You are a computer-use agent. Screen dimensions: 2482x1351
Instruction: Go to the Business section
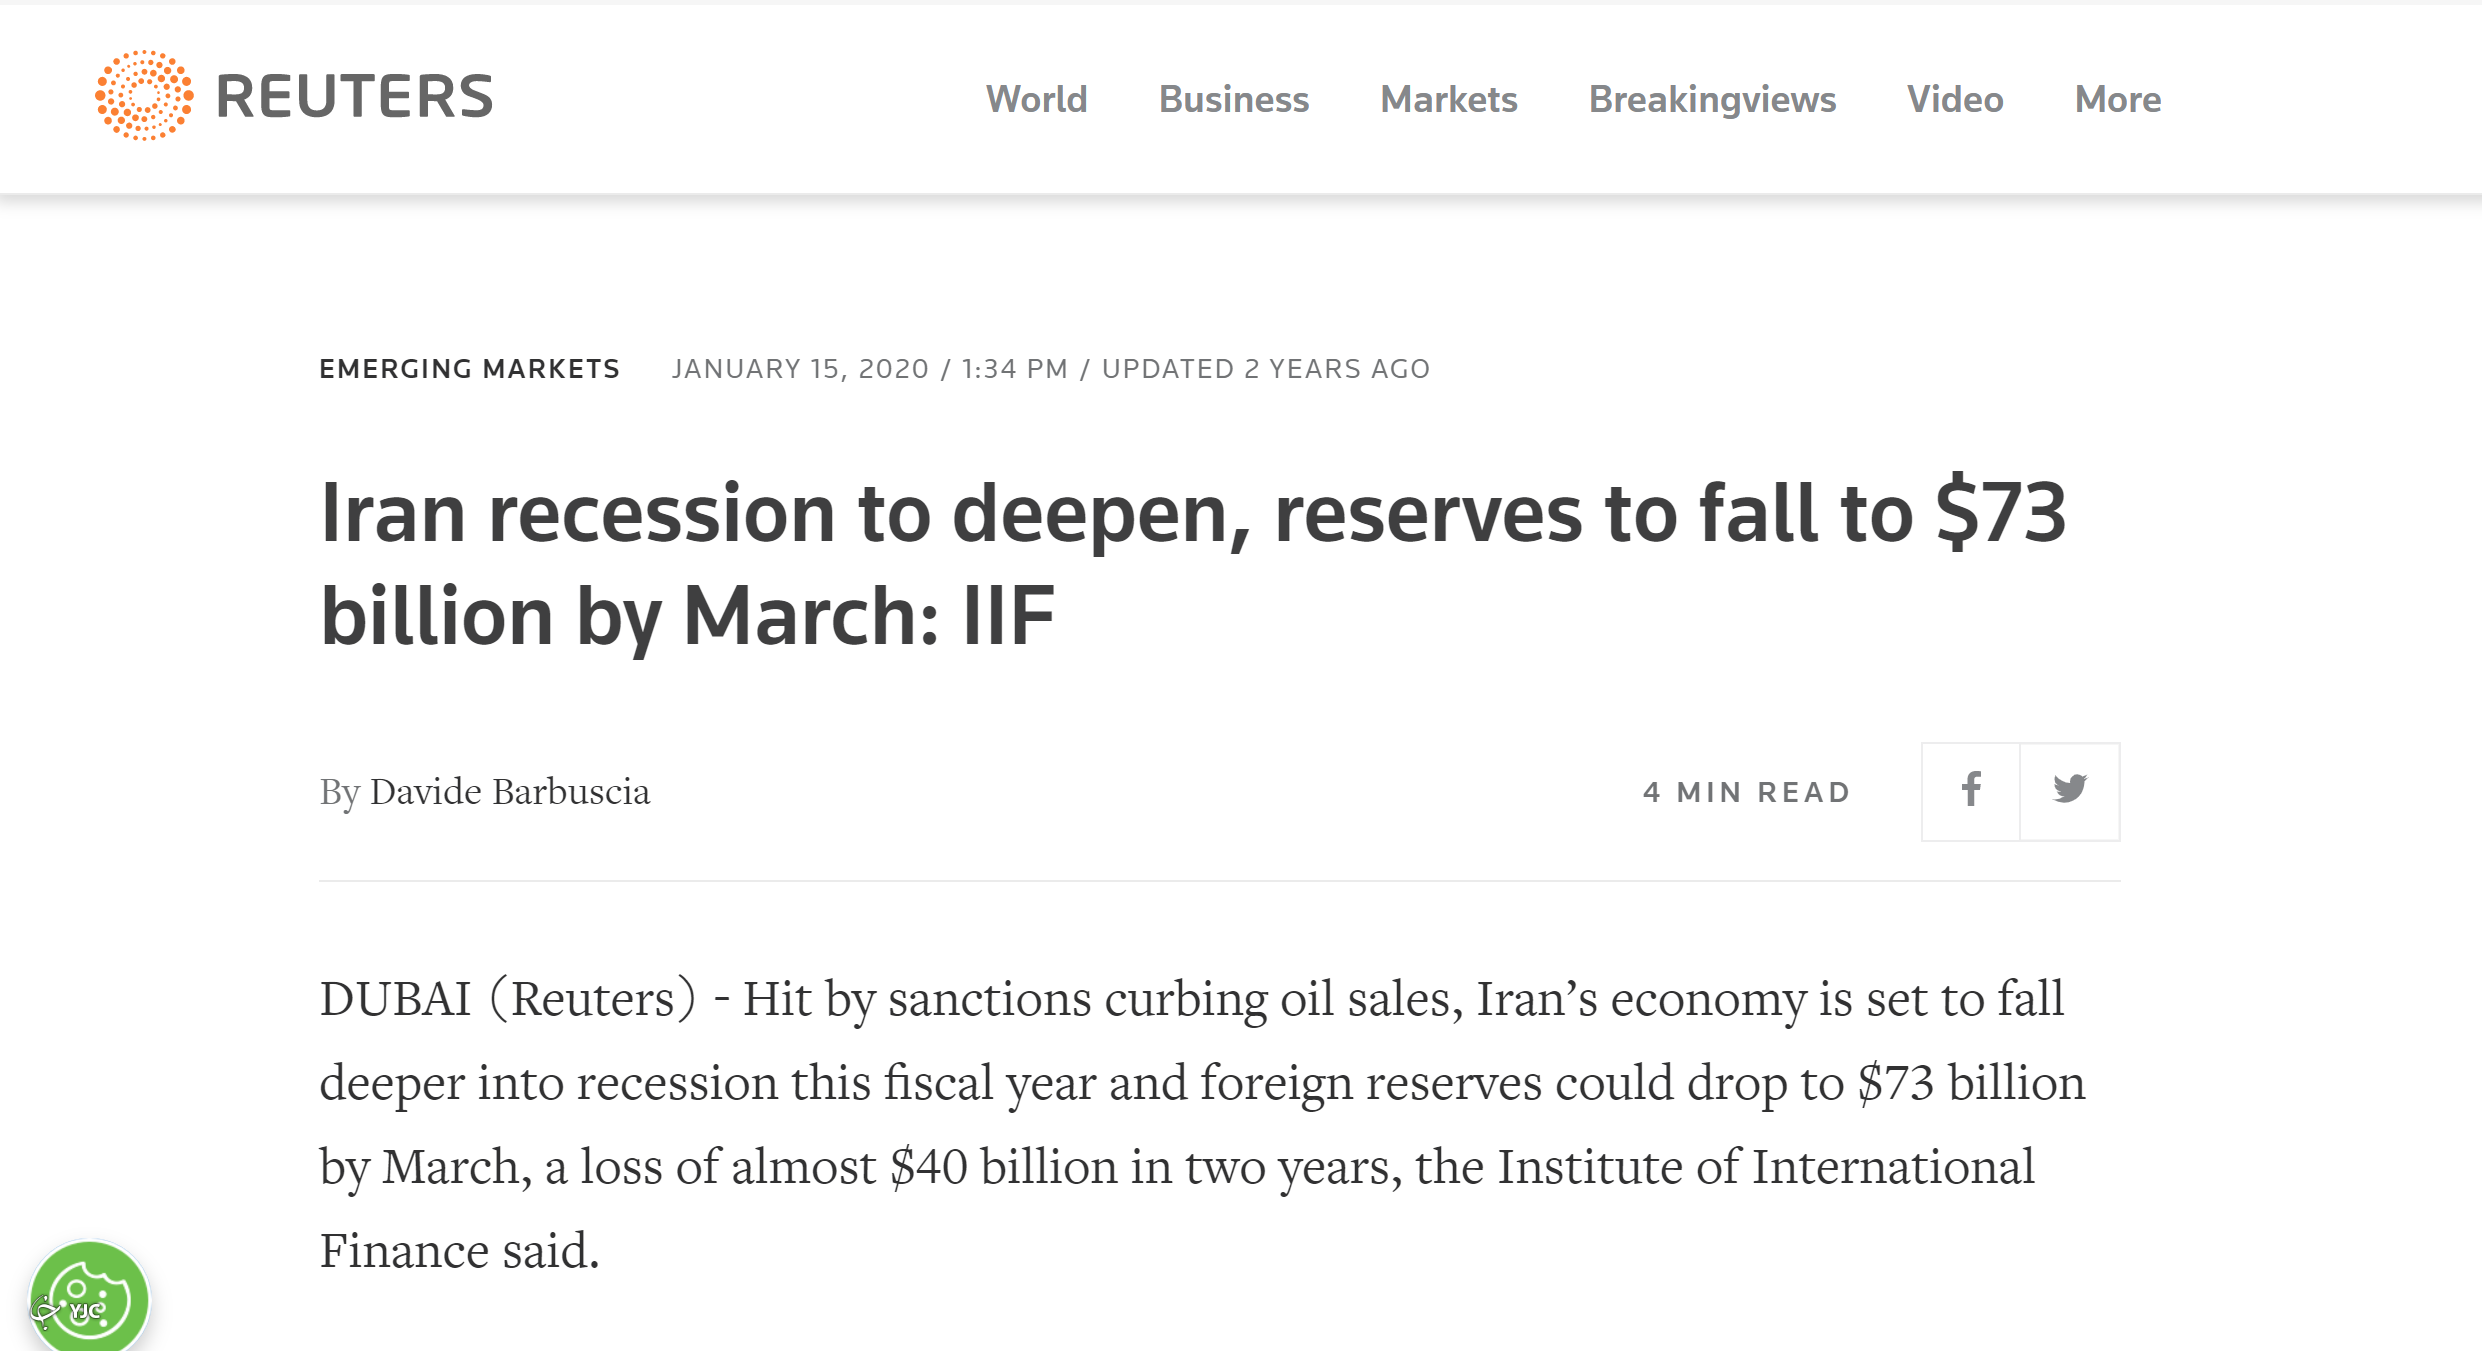[1233, 99]
